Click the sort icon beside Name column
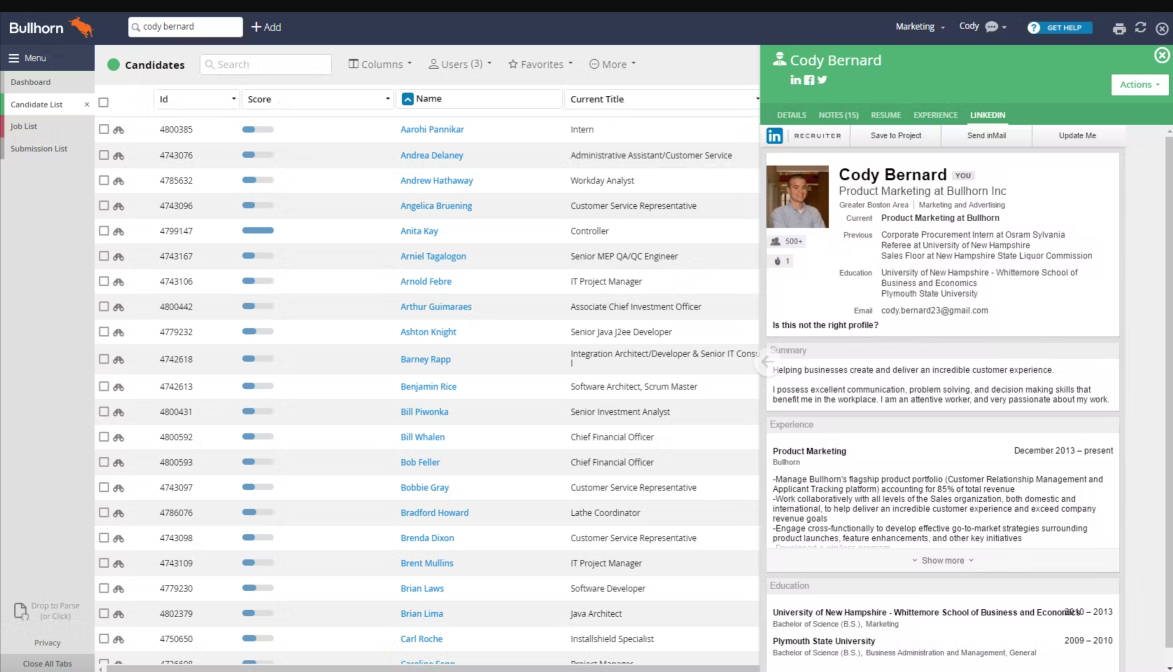 point(408,99)
